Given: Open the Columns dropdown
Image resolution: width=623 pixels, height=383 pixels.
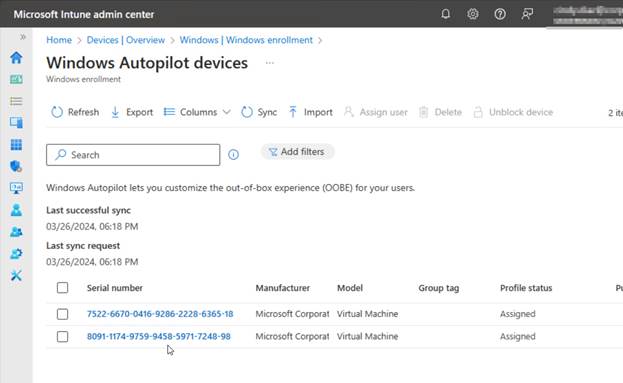Looking at the screenshot, I should [197, 112].
